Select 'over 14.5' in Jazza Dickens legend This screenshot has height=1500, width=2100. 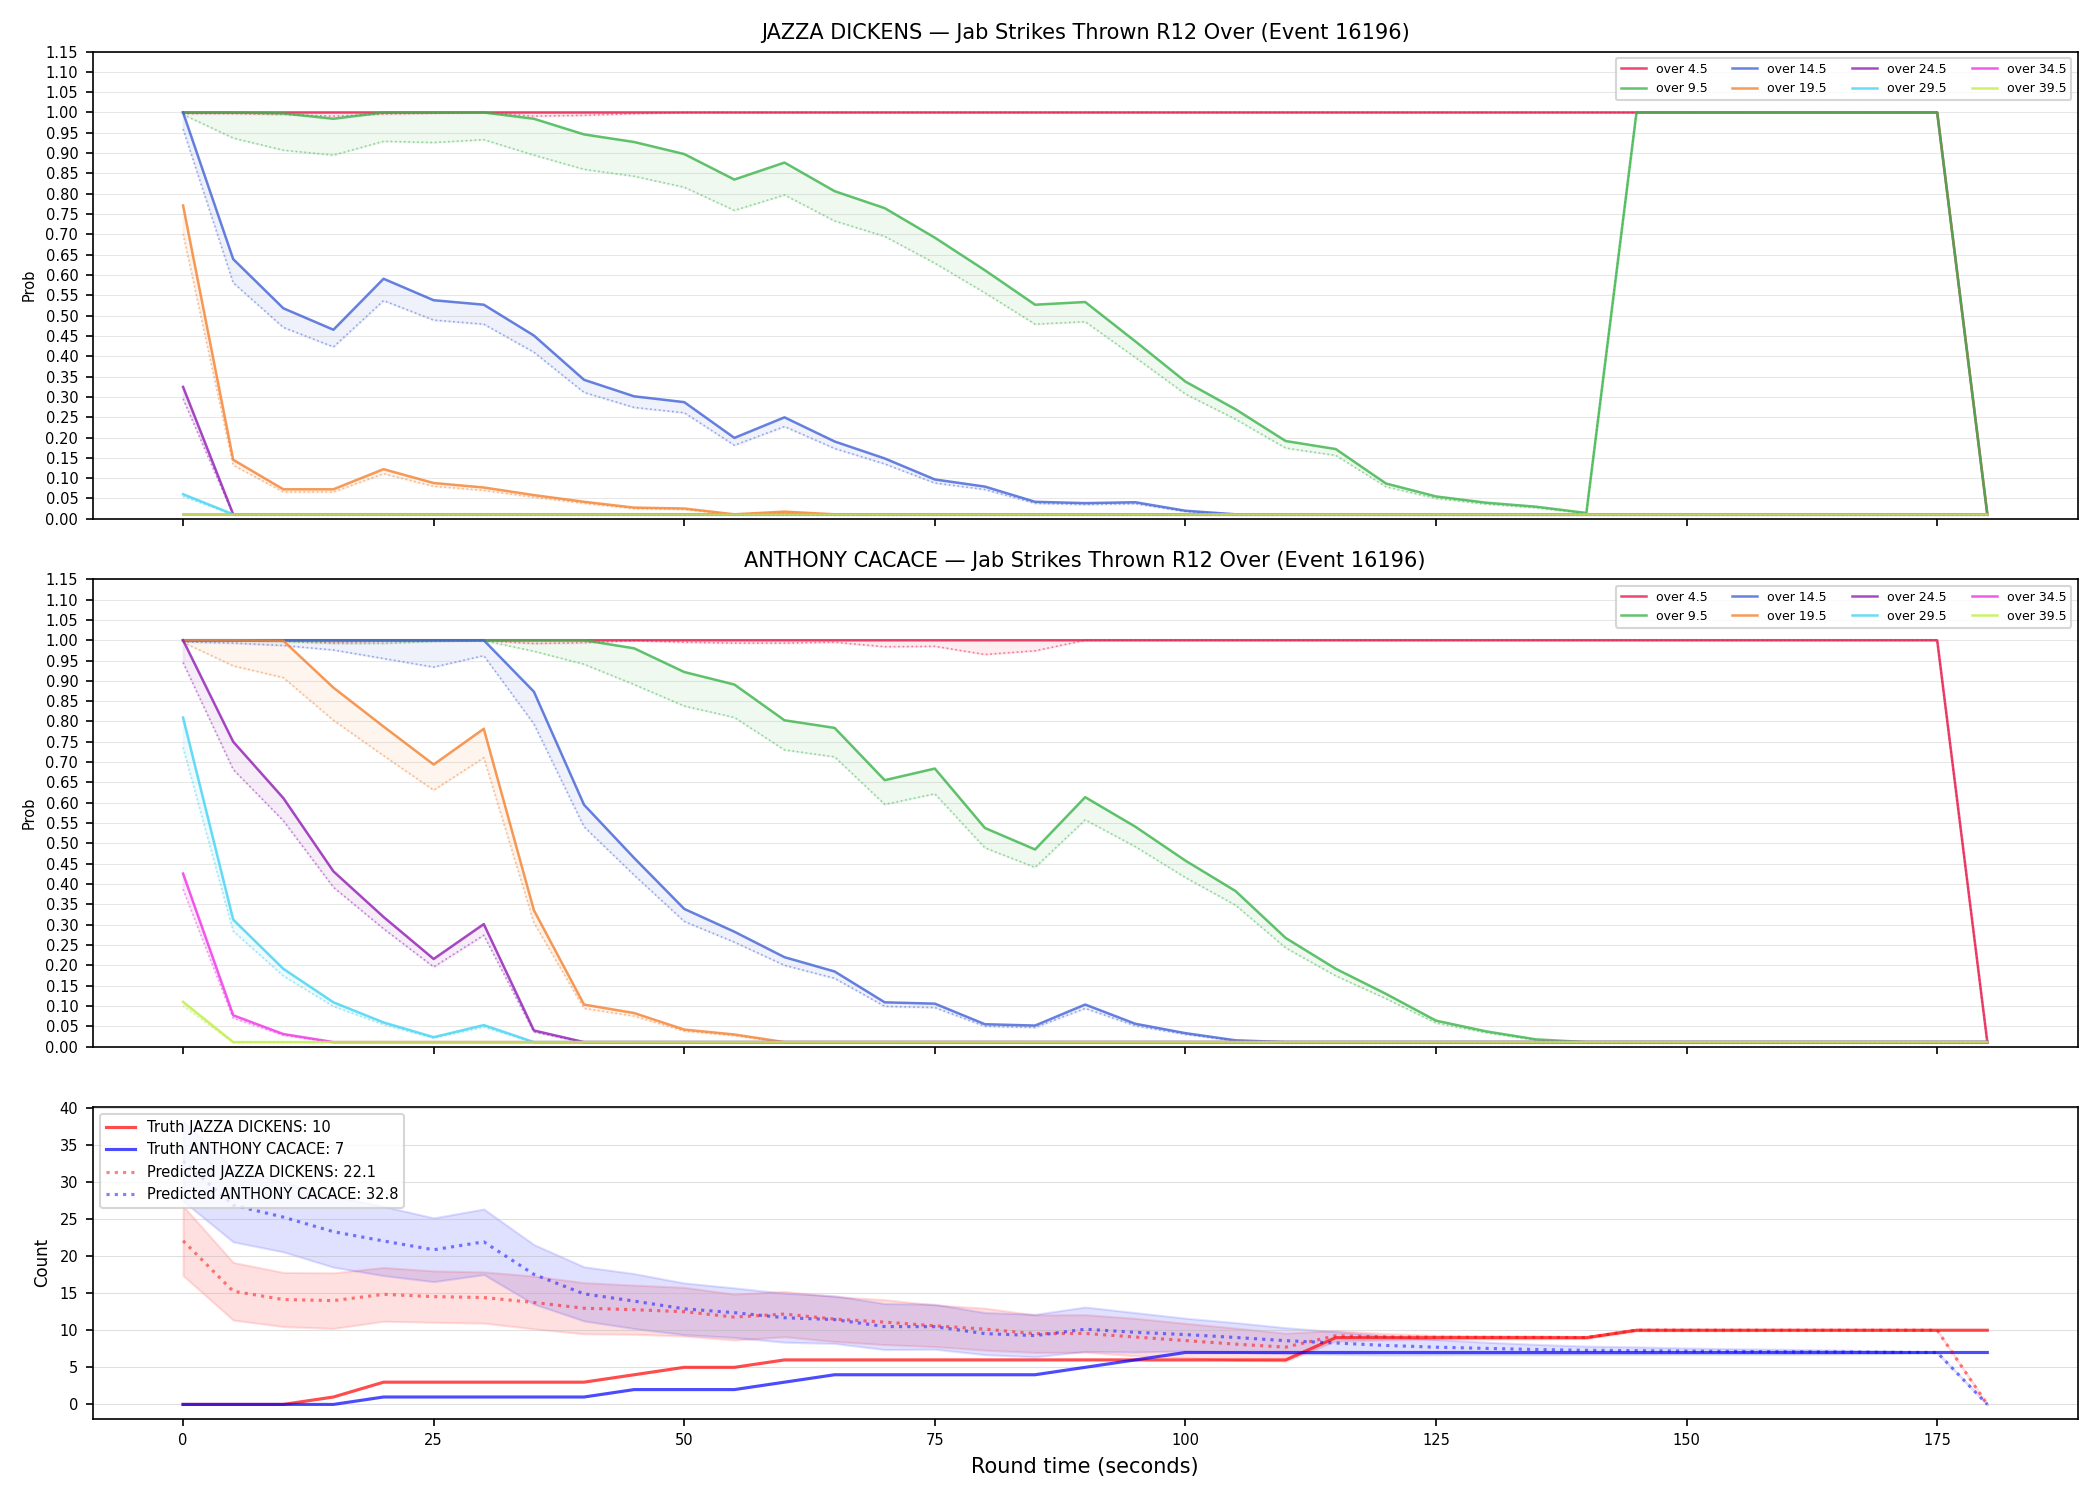point(1778,69)
